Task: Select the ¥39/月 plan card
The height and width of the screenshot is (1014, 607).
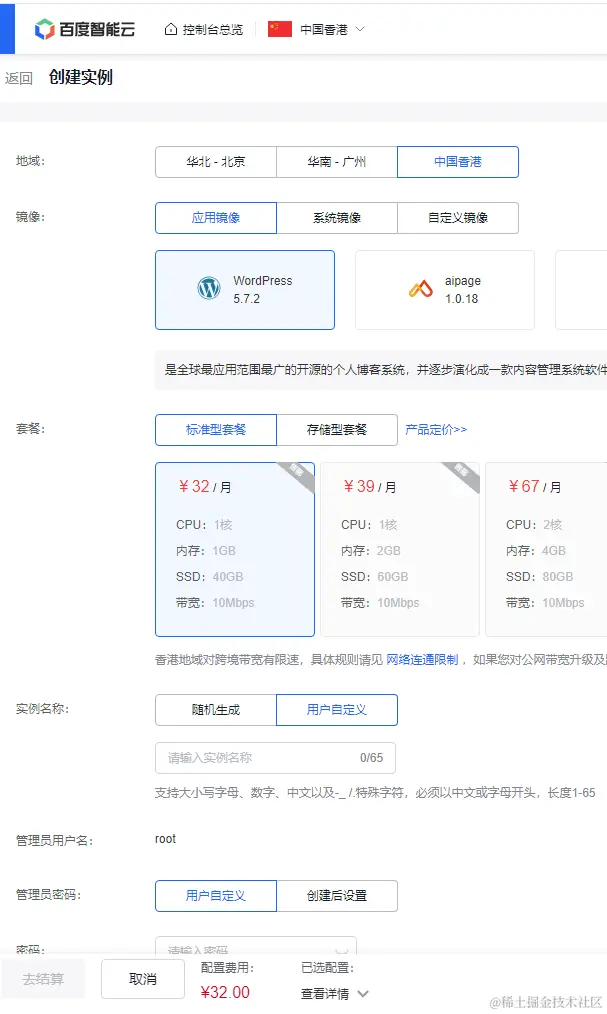Action: click(x=400, y=549)
